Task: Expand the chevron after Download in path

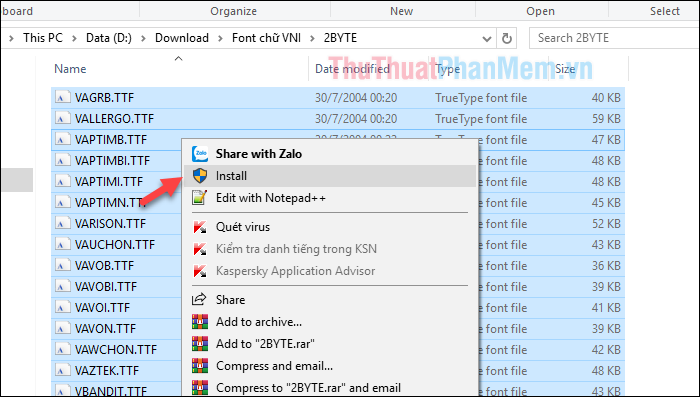Action: 221,38
